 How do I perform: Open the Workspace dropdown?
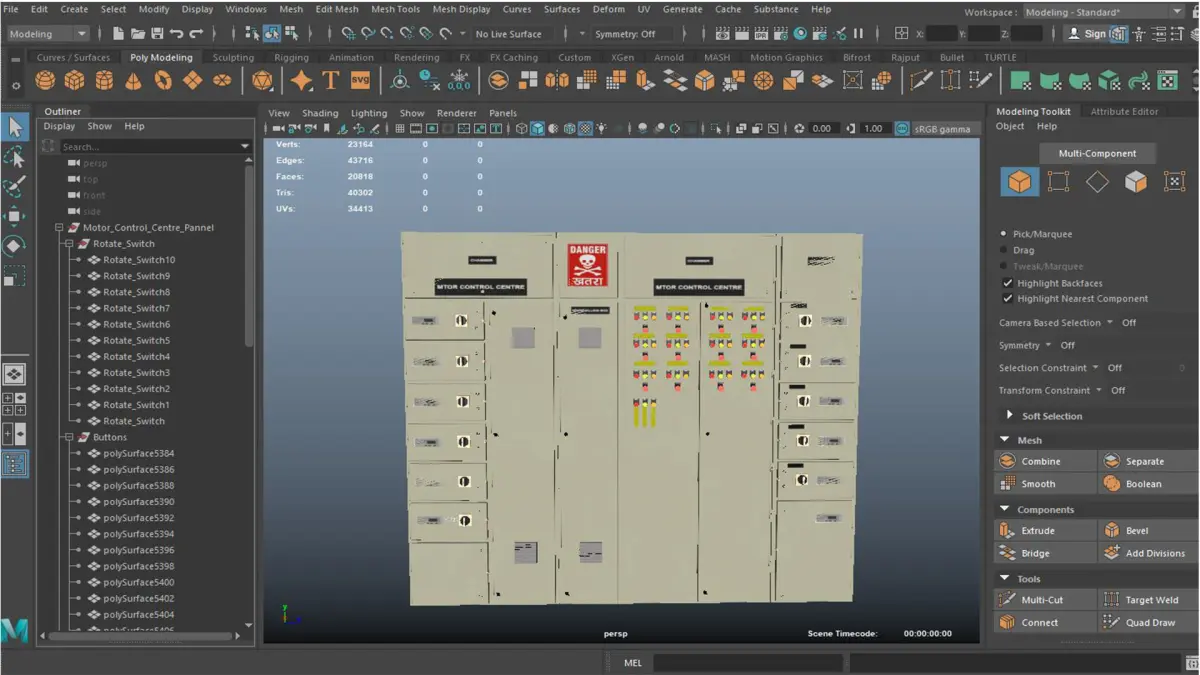point(1103,12)
